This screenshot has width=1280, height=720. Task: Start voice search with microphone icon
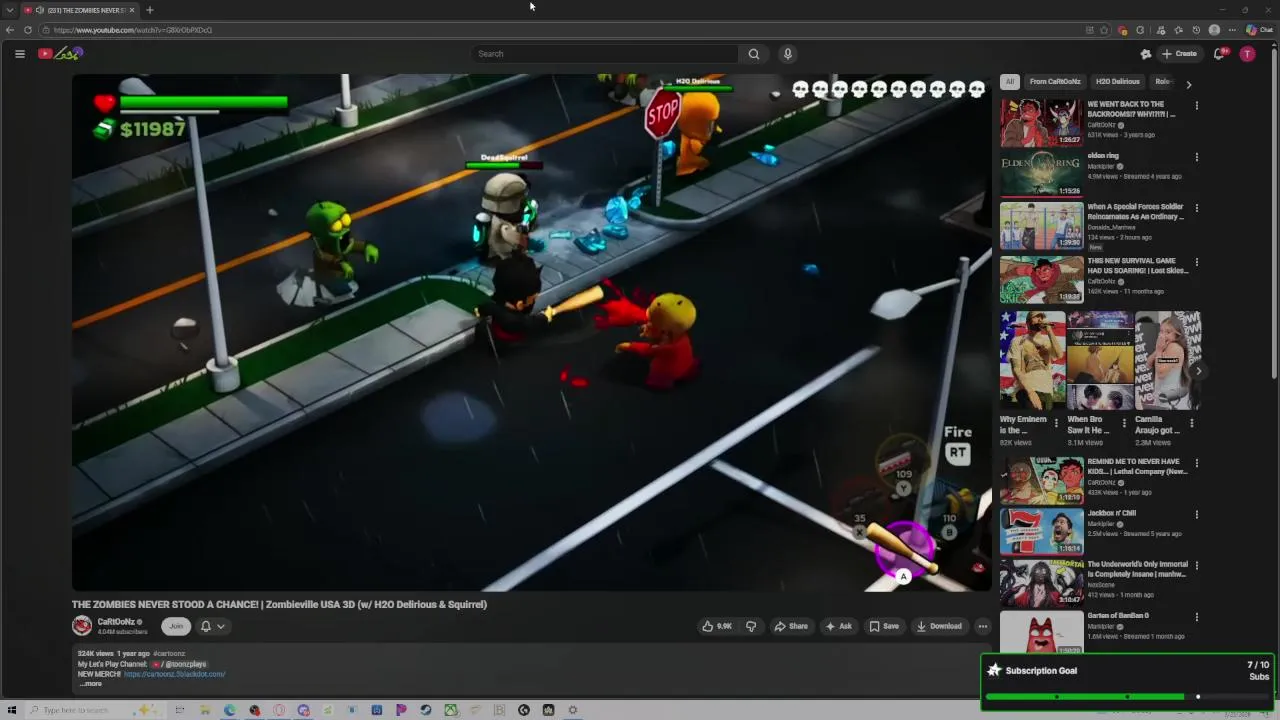pyautogui.click(x=788, y=54)
